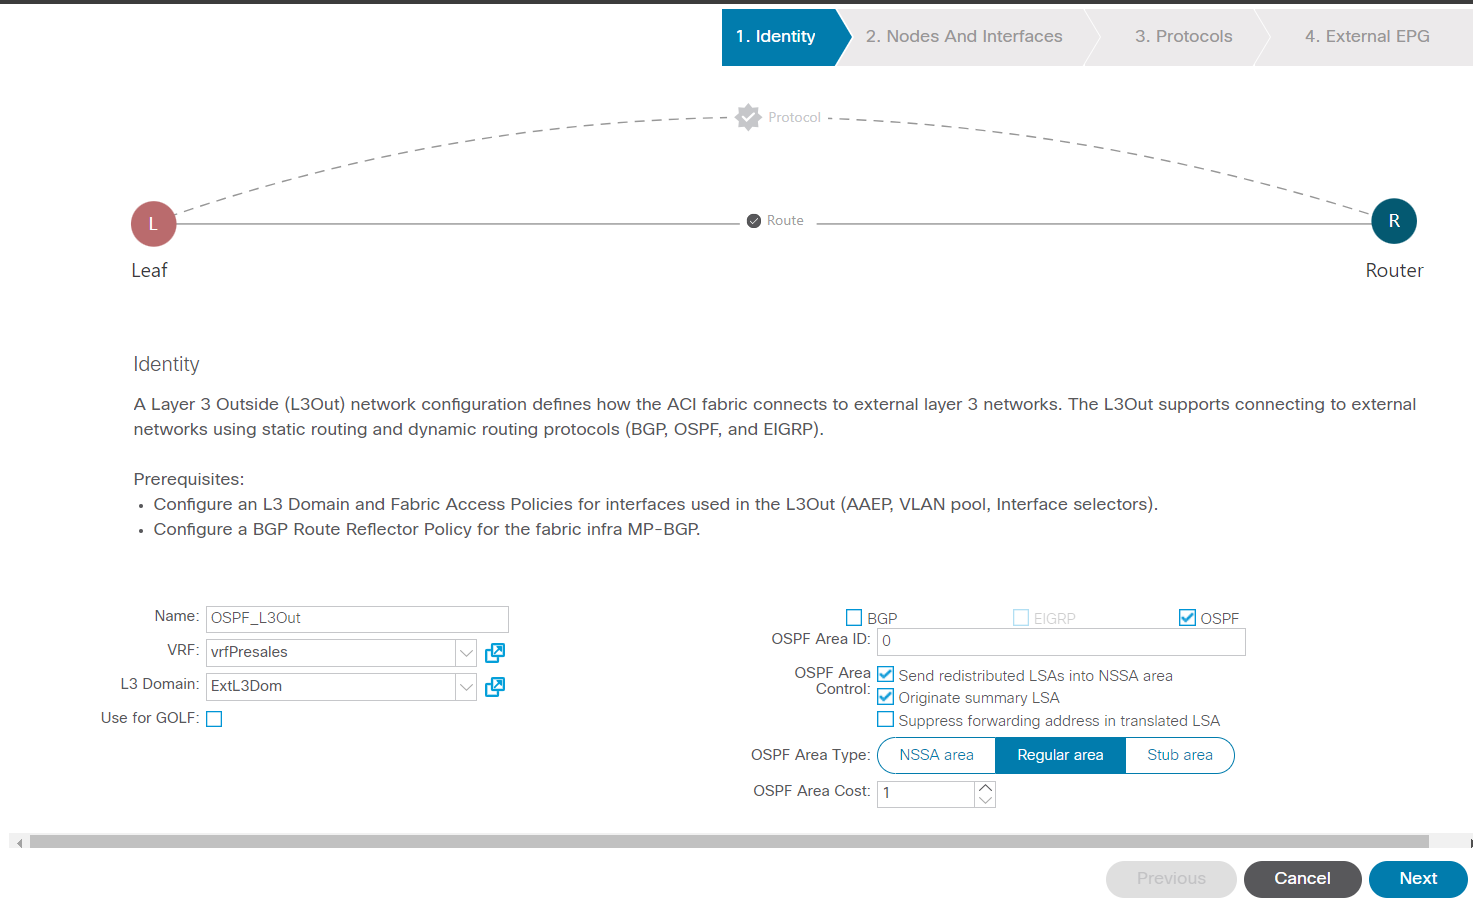Click the OSPF Area Cost value field
This screenshot has width=1473, height=907.
point(926,793)
